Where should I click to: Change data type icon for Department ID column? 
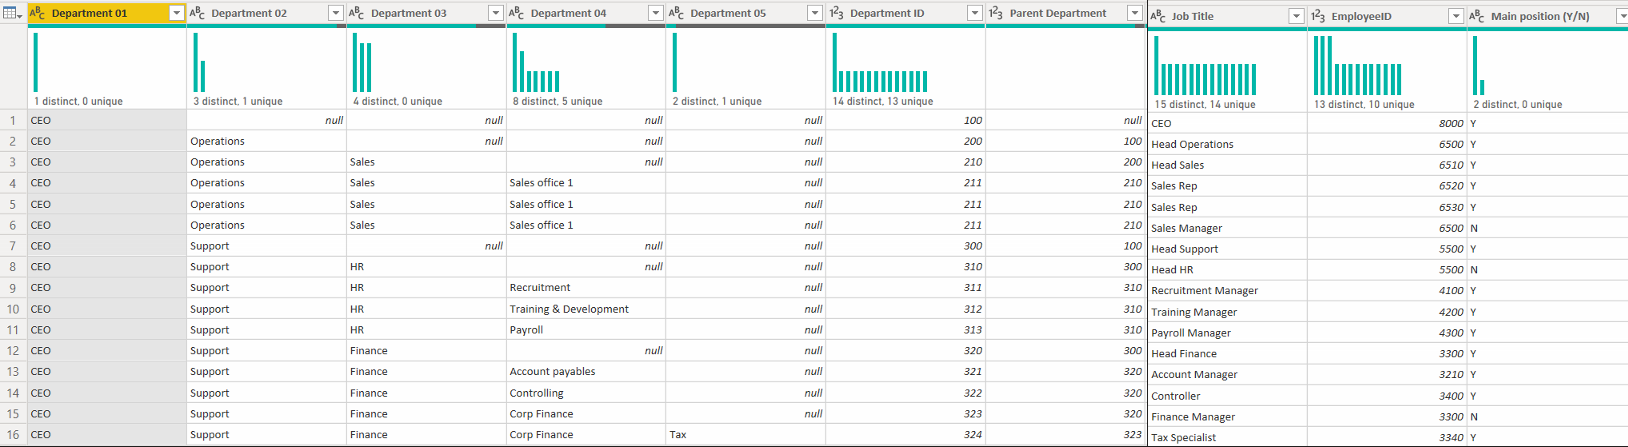click(x=837, y=13)
